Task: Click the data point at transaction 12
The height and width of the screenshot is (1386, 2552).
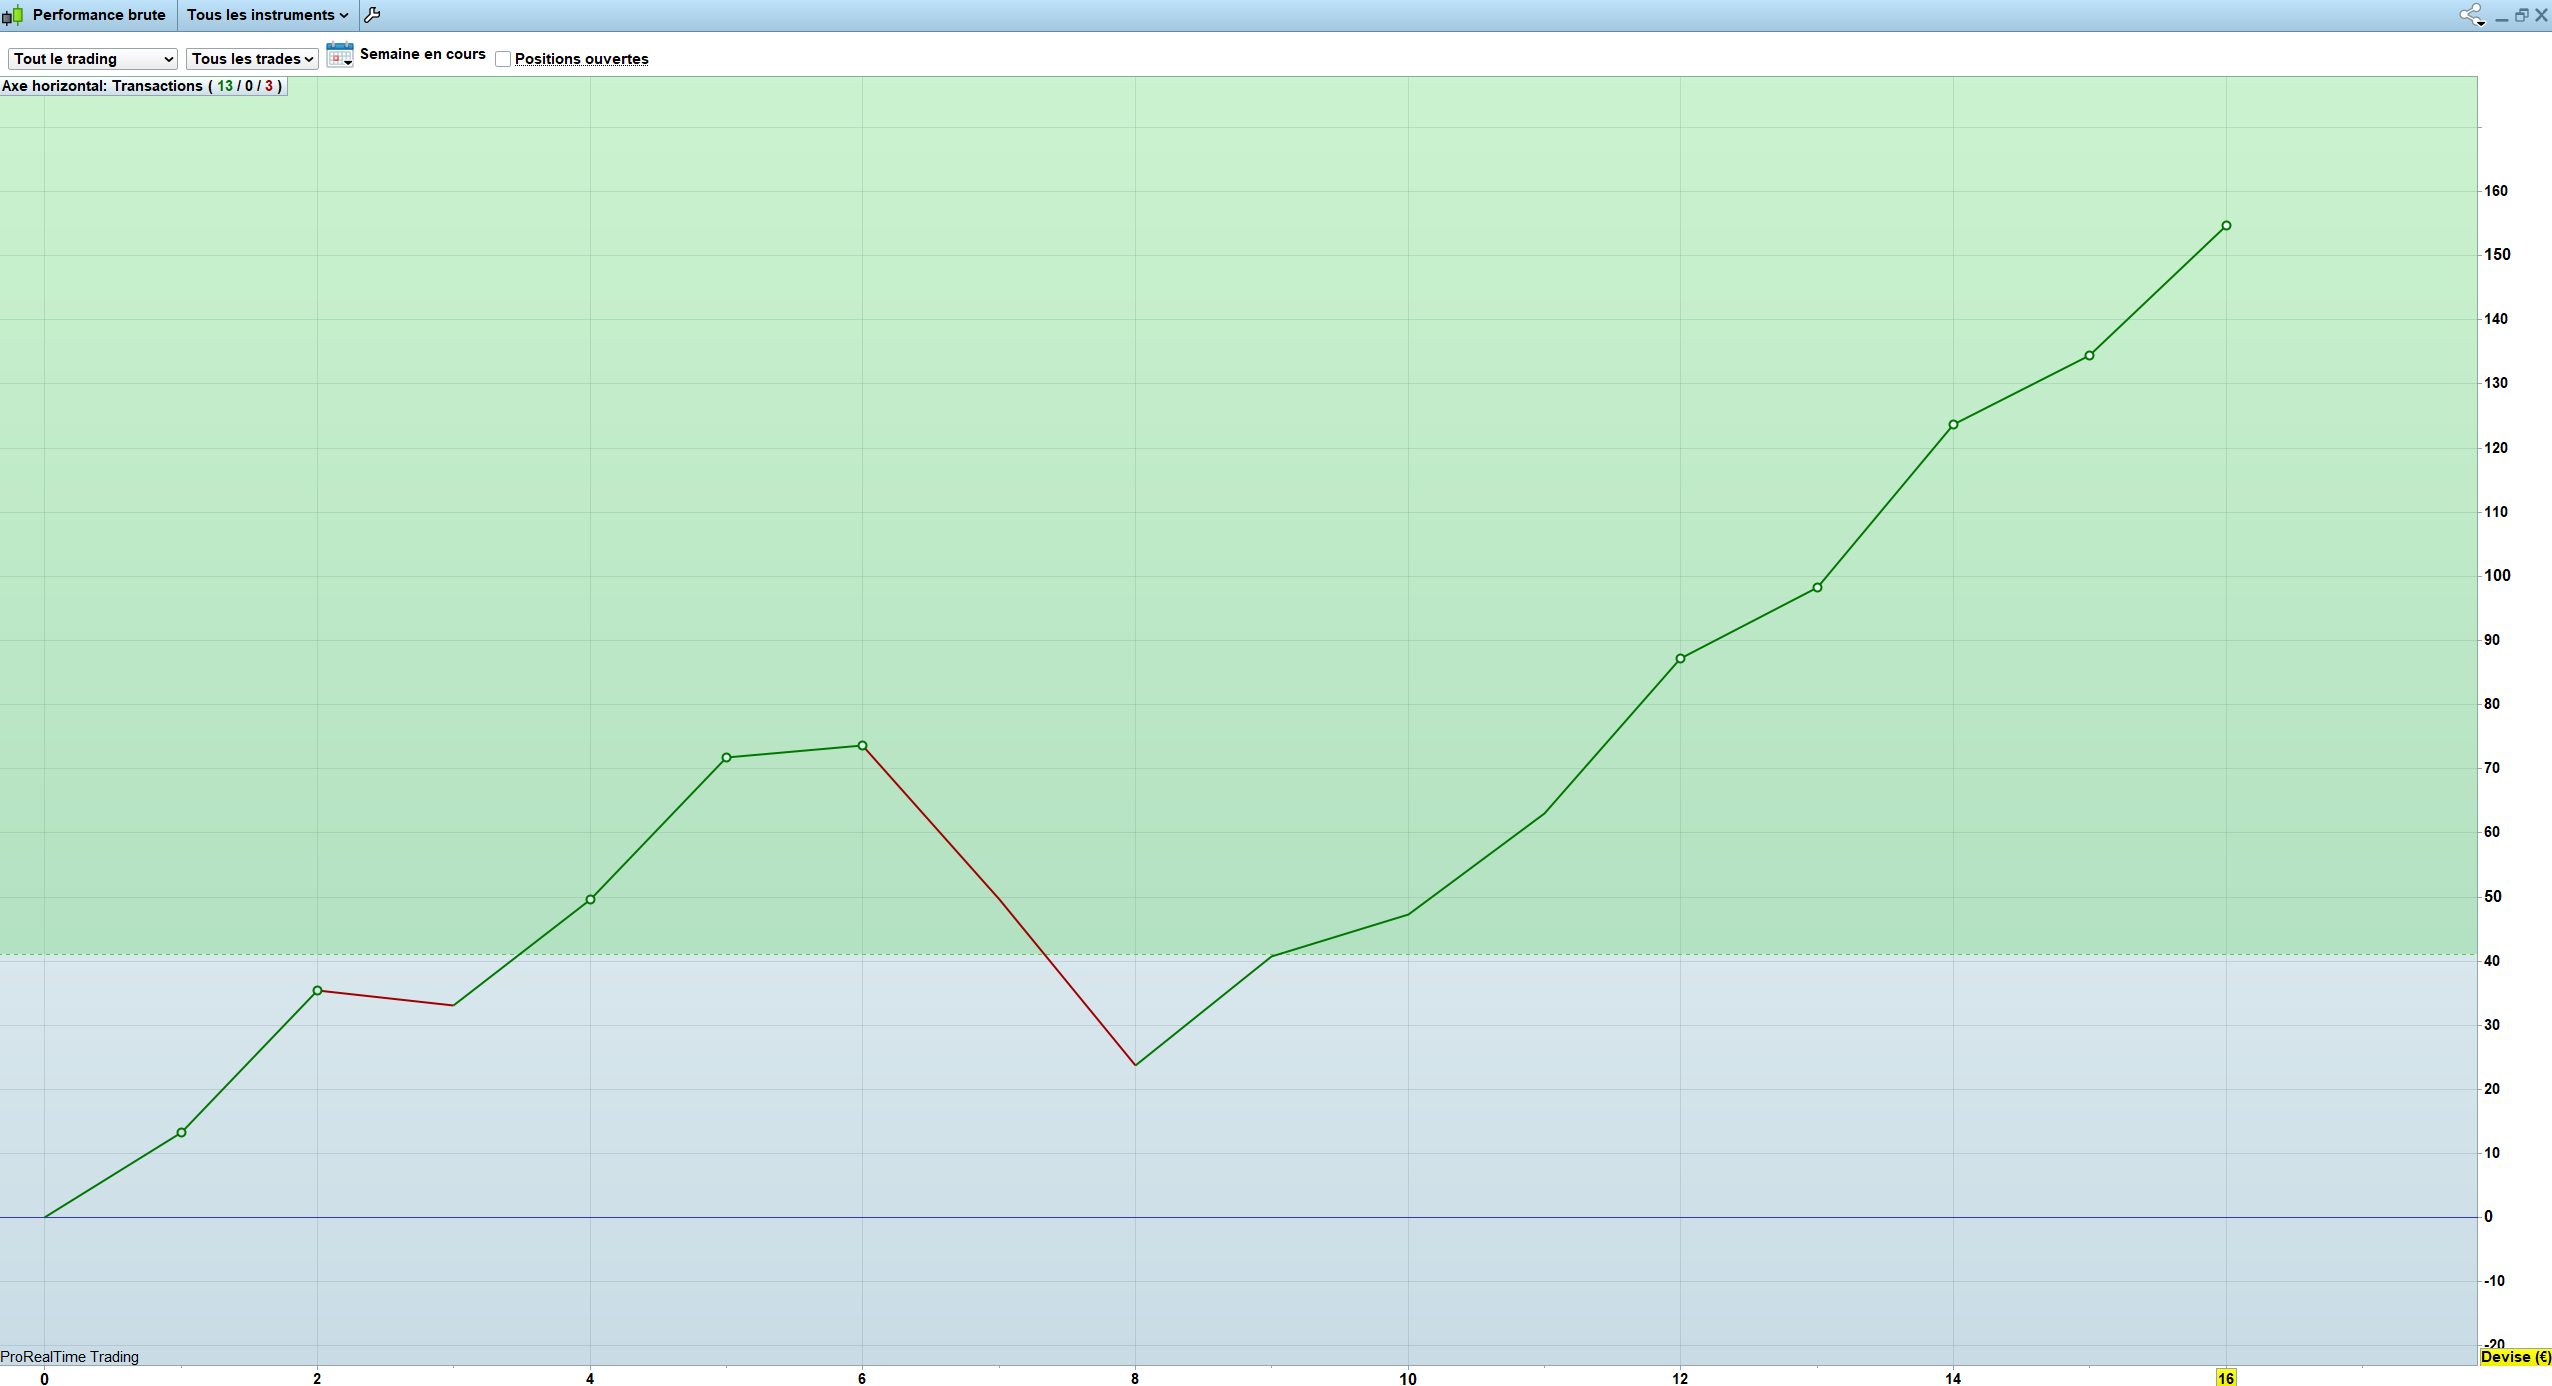Action: [1680, 659]
